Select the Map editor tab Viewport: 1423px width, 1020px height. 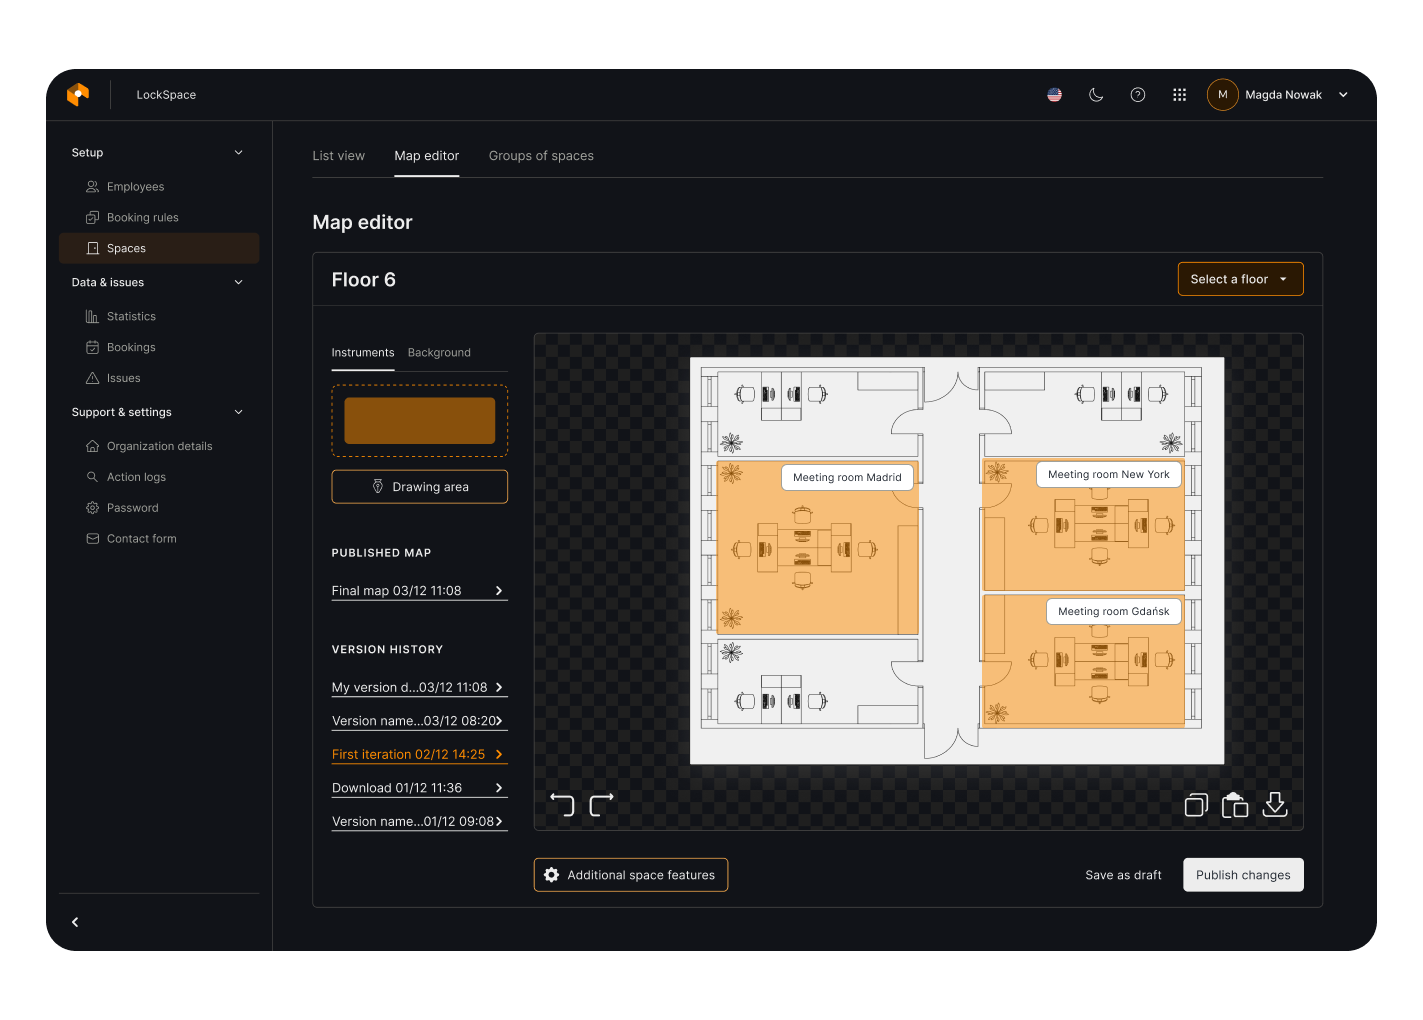[x=427, y=156]
